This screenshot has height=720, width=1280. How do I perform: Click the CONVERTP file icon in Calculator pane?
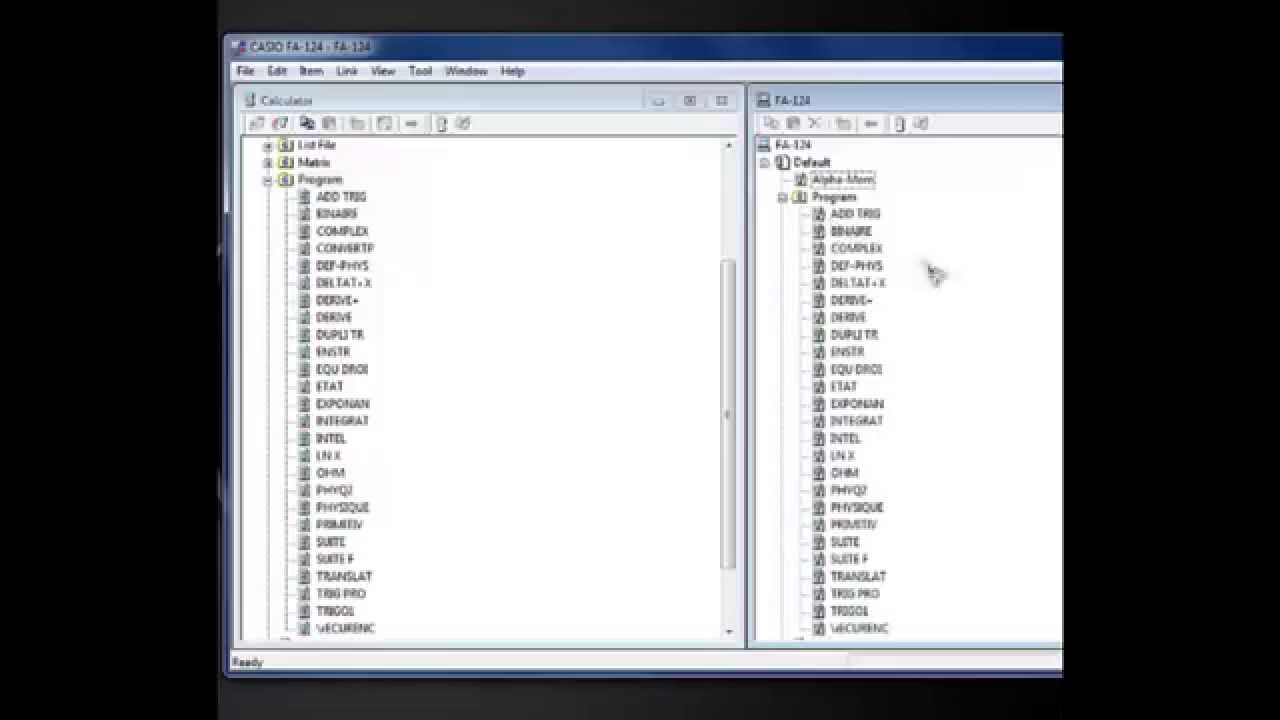(305, 248)
